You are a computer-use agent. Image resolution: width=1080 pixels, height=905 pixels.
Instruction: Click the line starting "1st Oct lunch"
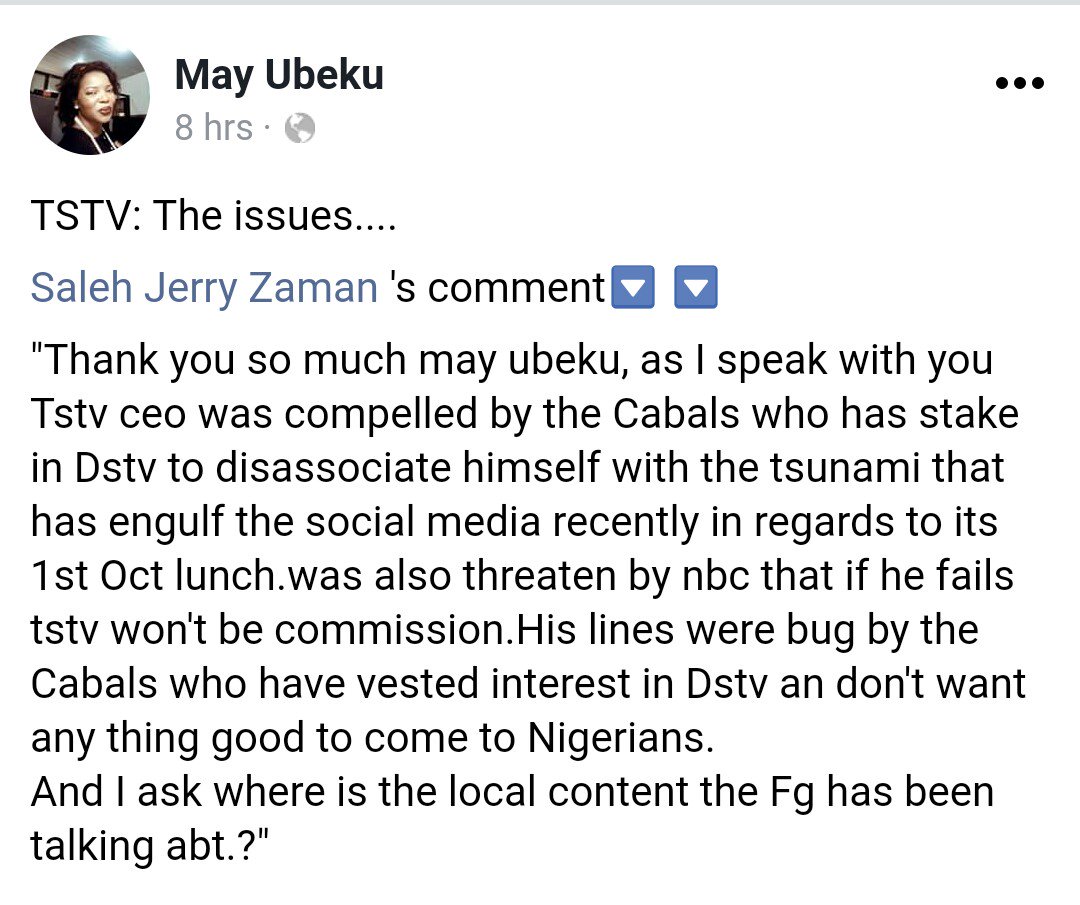tap(522, 576)
